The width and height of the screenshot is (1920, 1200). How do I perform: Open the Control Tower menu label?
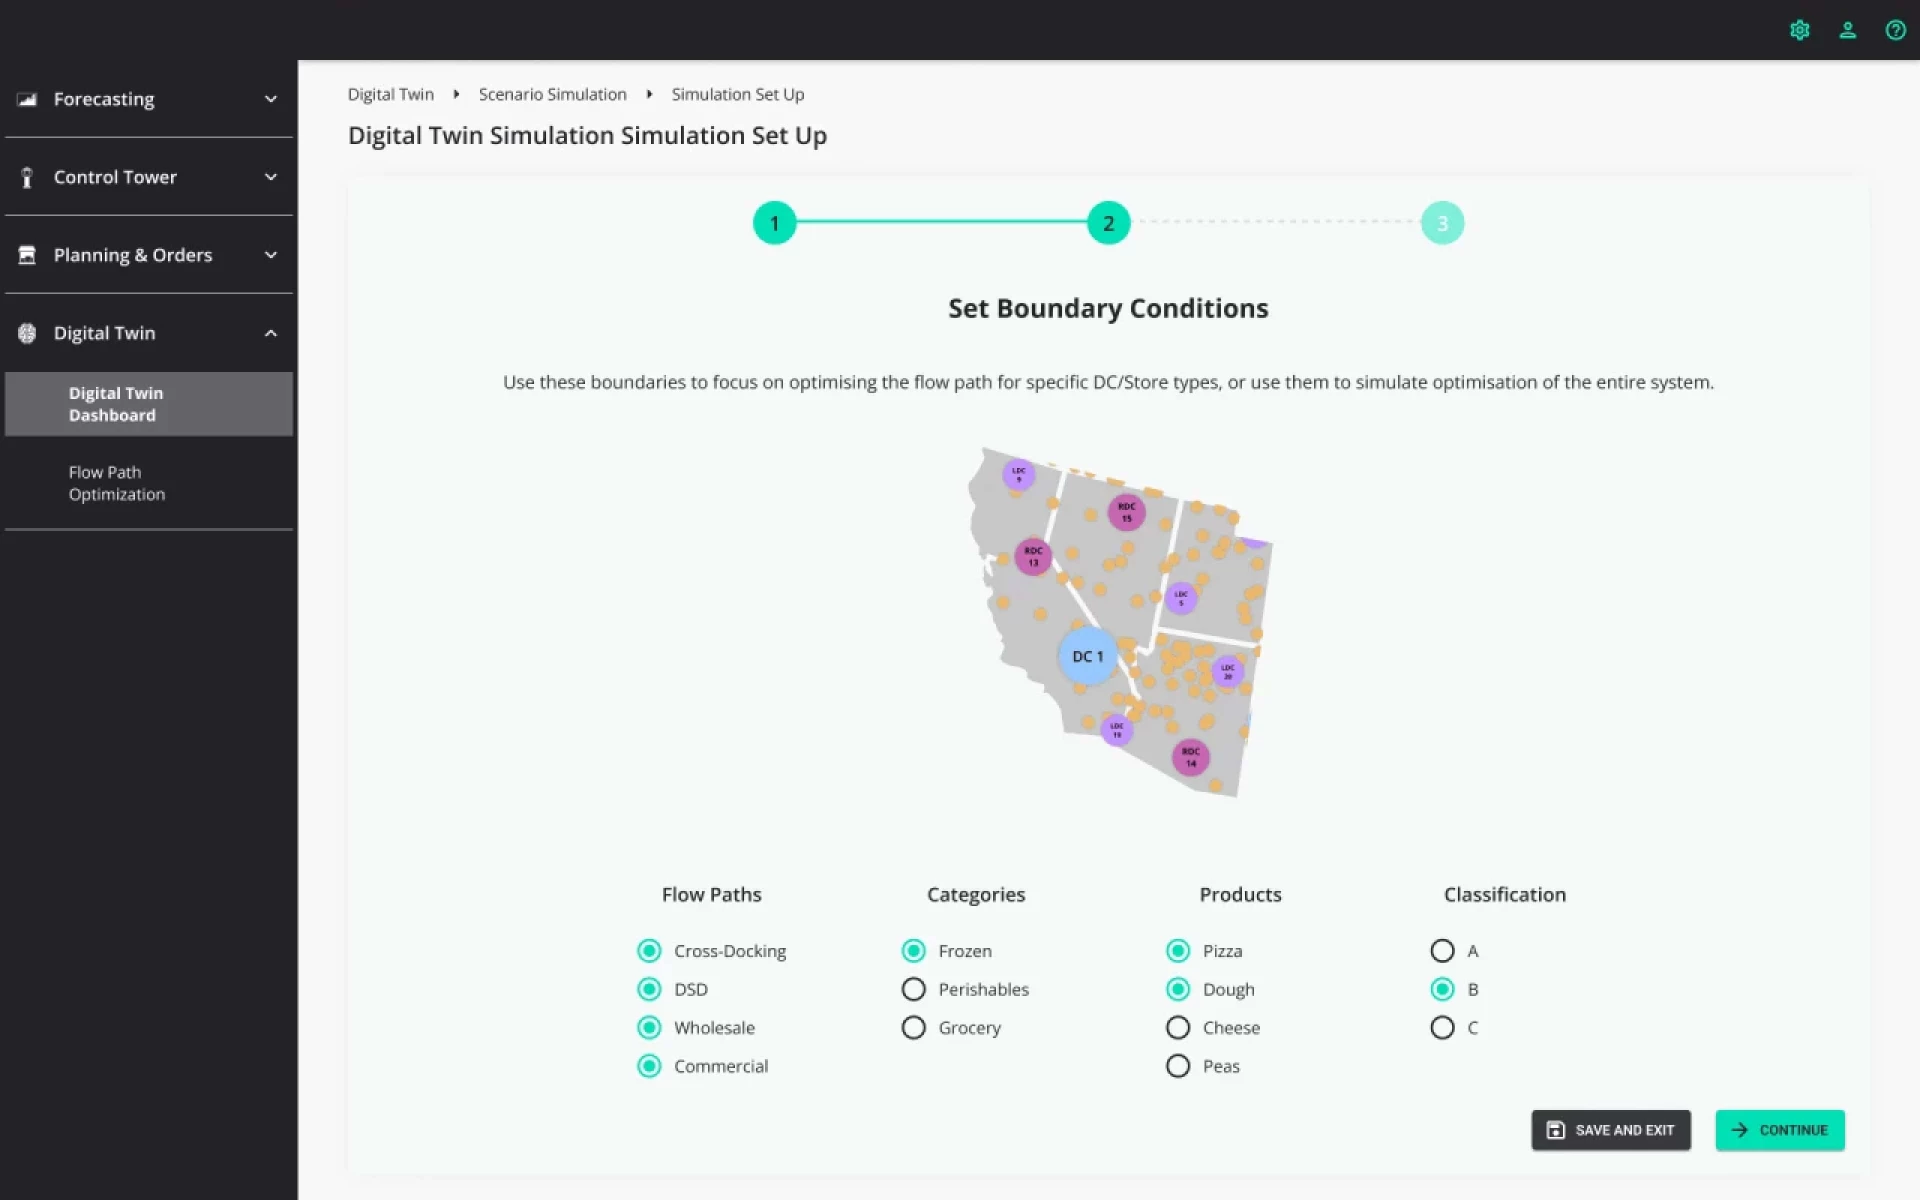pyautogui.click(x=115, y=177)
